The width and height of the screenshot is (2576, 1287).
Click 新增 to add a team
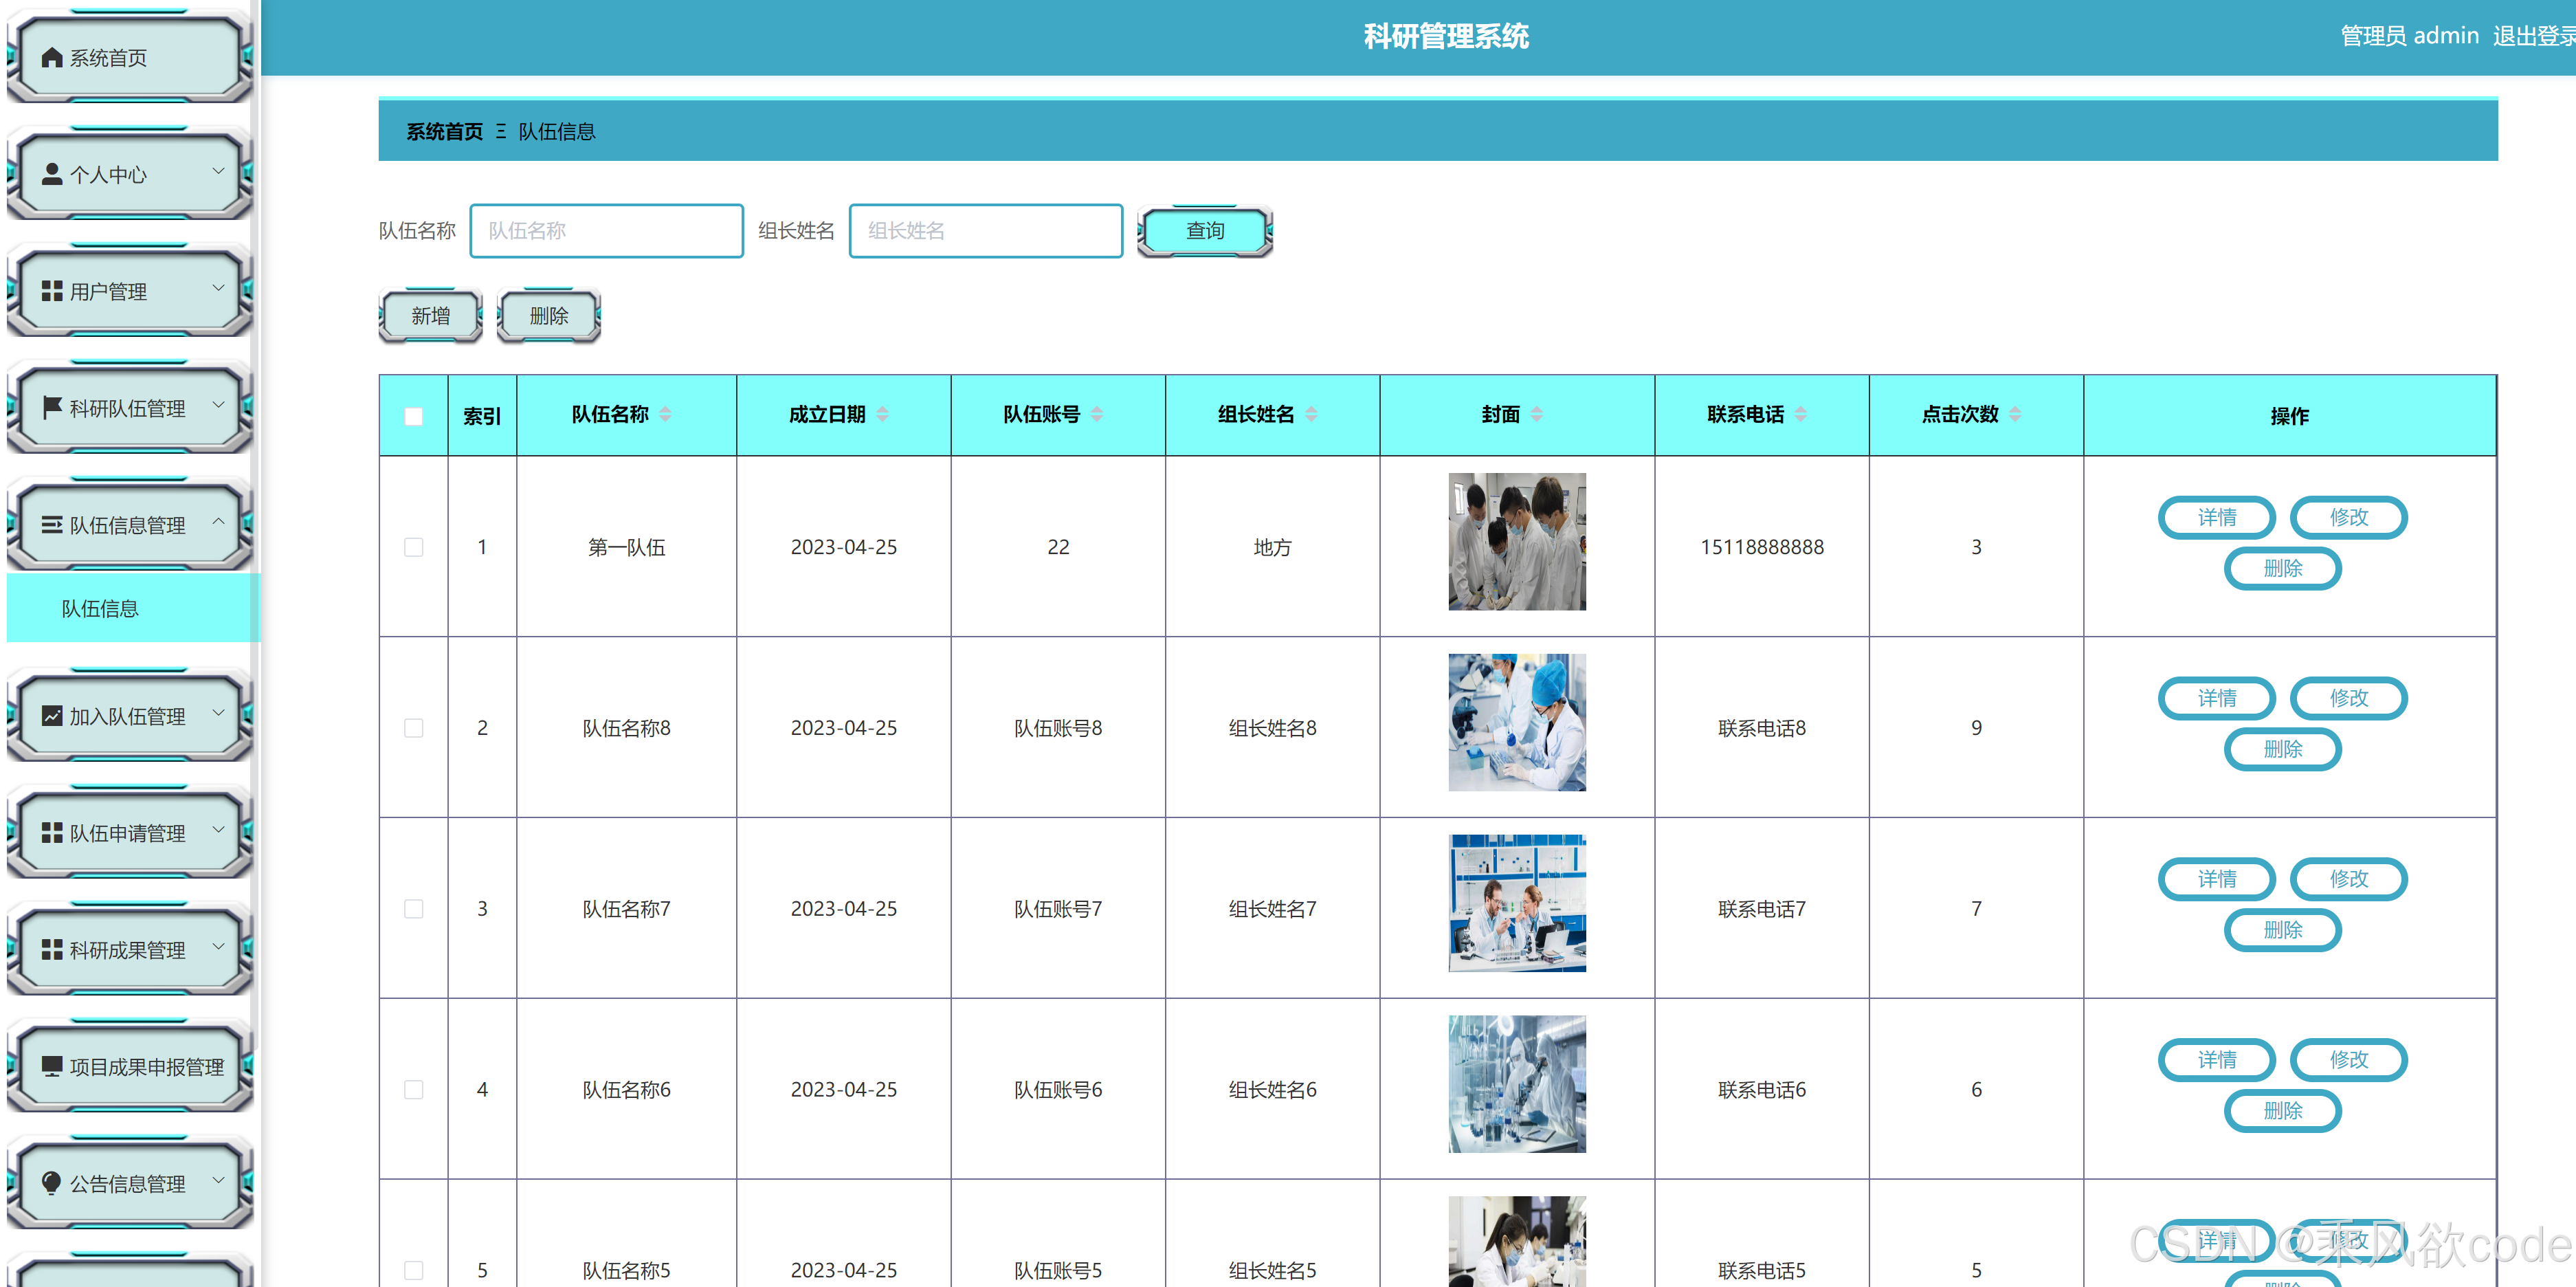(431, 316)
